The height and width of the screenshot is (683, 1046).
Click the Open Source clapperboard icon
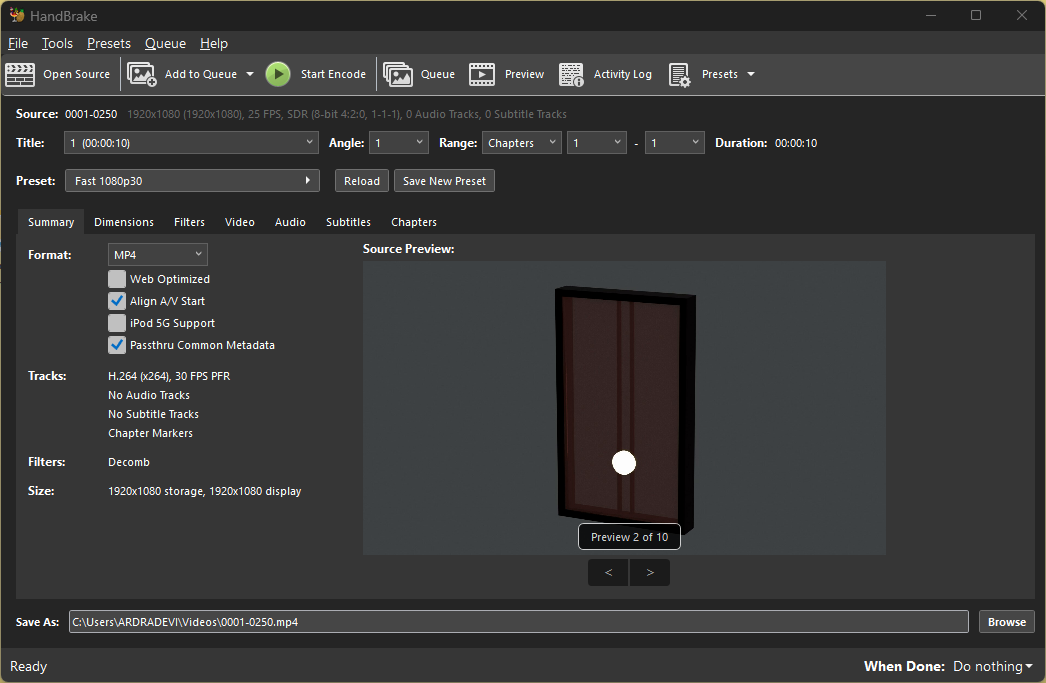(20, 74)
